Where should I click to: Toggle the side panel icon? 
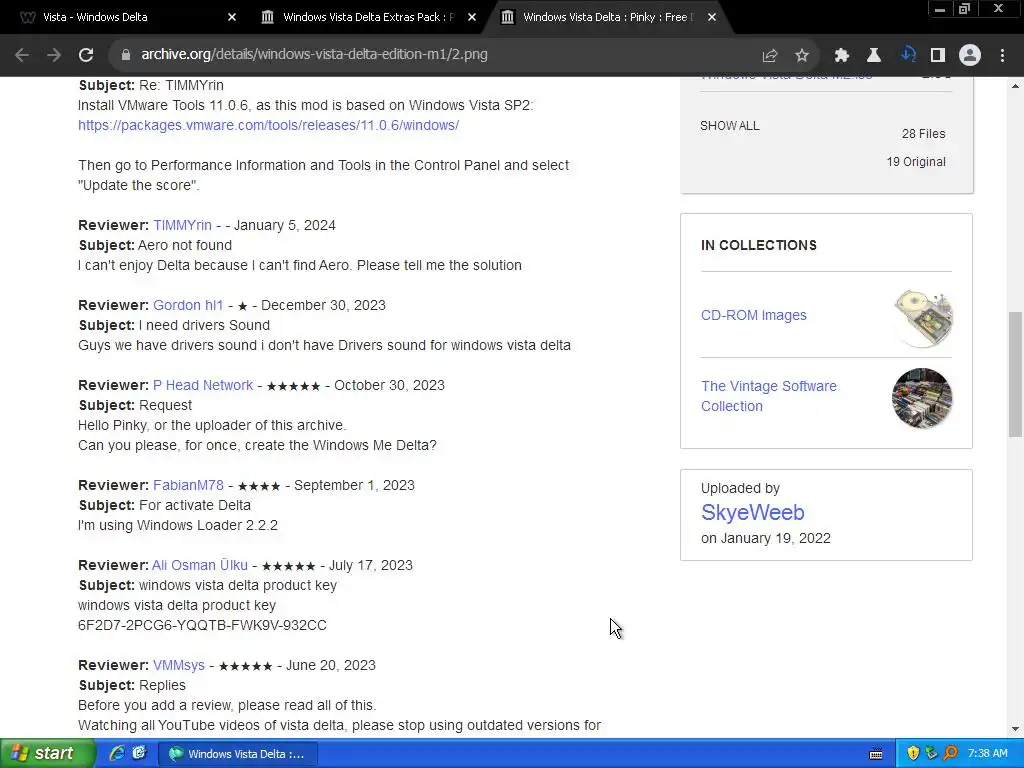point(938,55)
